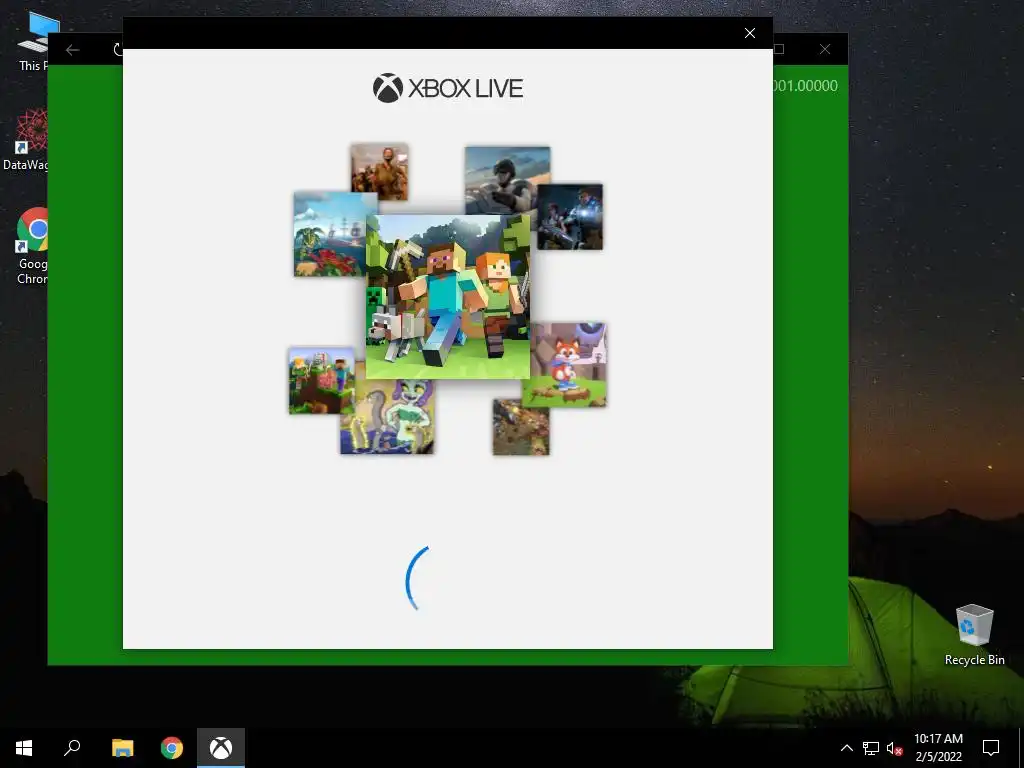Select the Google Chrome desktop shortcut

[31, 246]
